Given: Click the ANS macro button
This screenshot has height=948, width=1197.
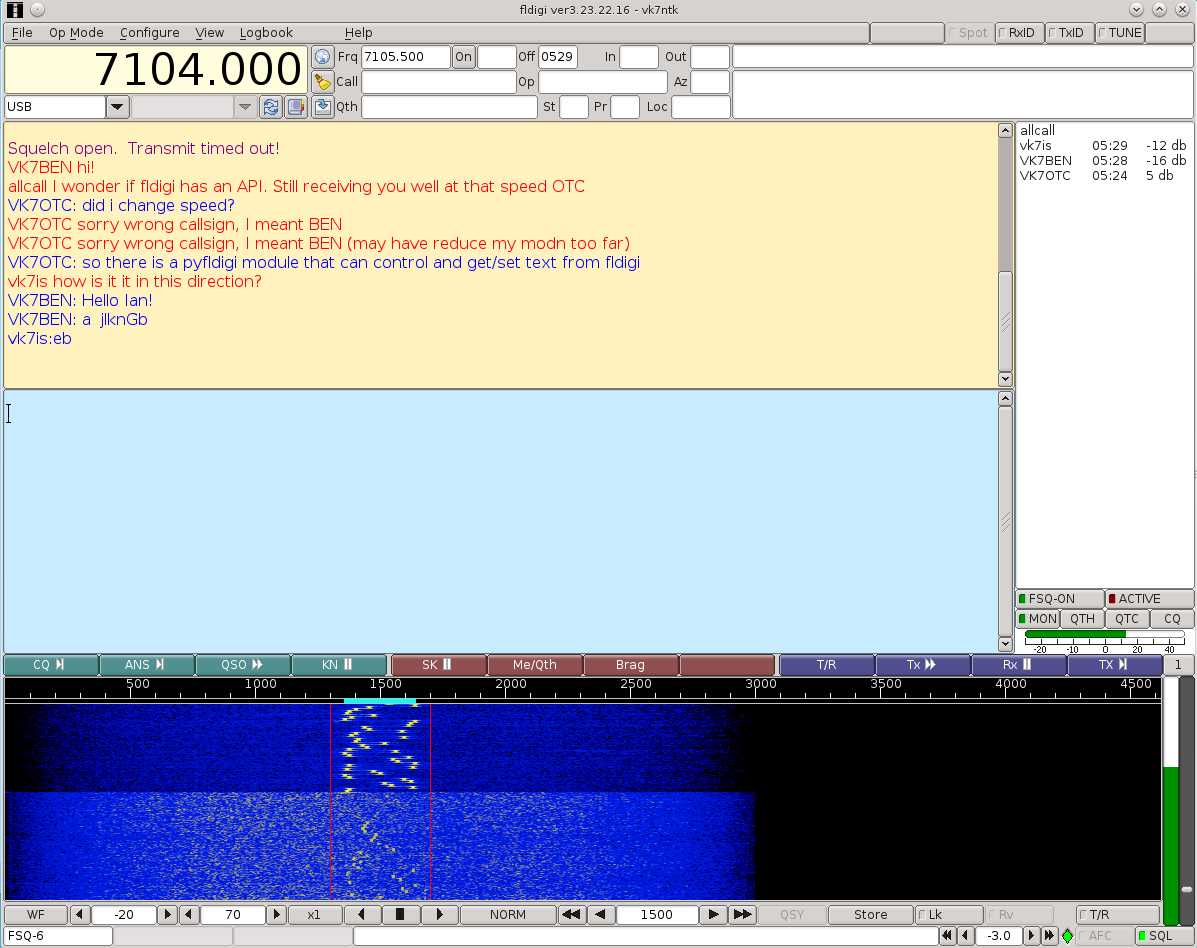Looking at the screenshot, I should point(147,665).
